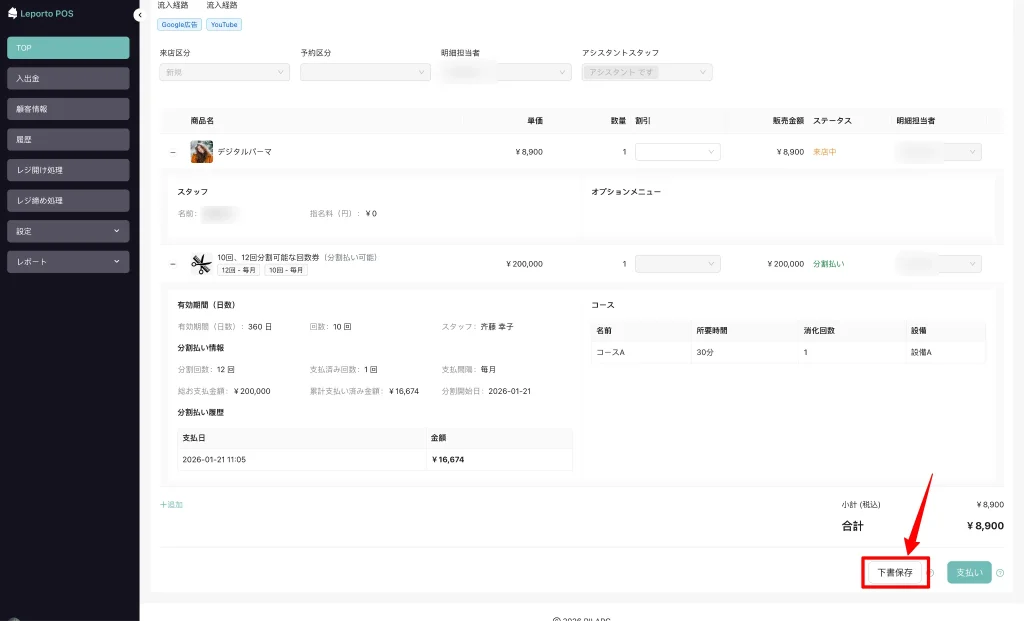
Task: Open the アシスタントスタッフ dropdown
Action: click(x=647, y=72)
